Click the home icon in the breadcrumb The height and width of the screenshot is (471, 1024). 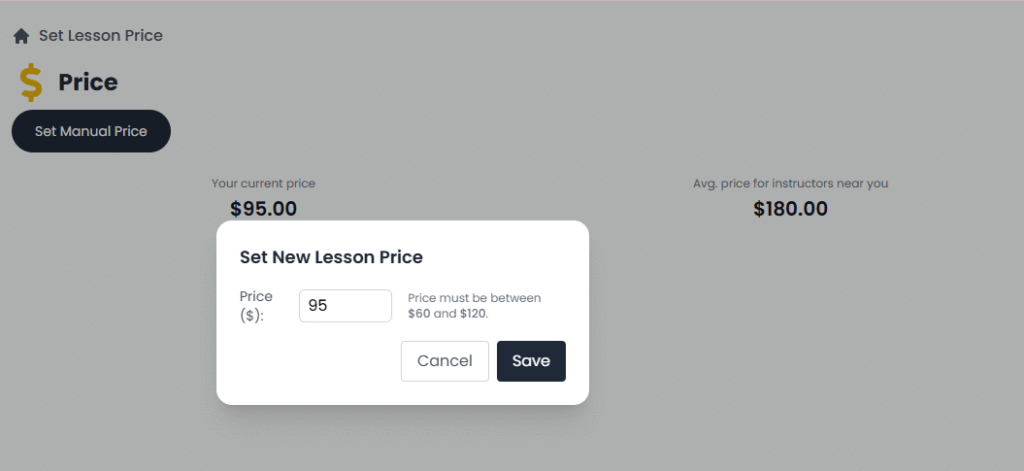pyautogui.click(x=21, y=36)
